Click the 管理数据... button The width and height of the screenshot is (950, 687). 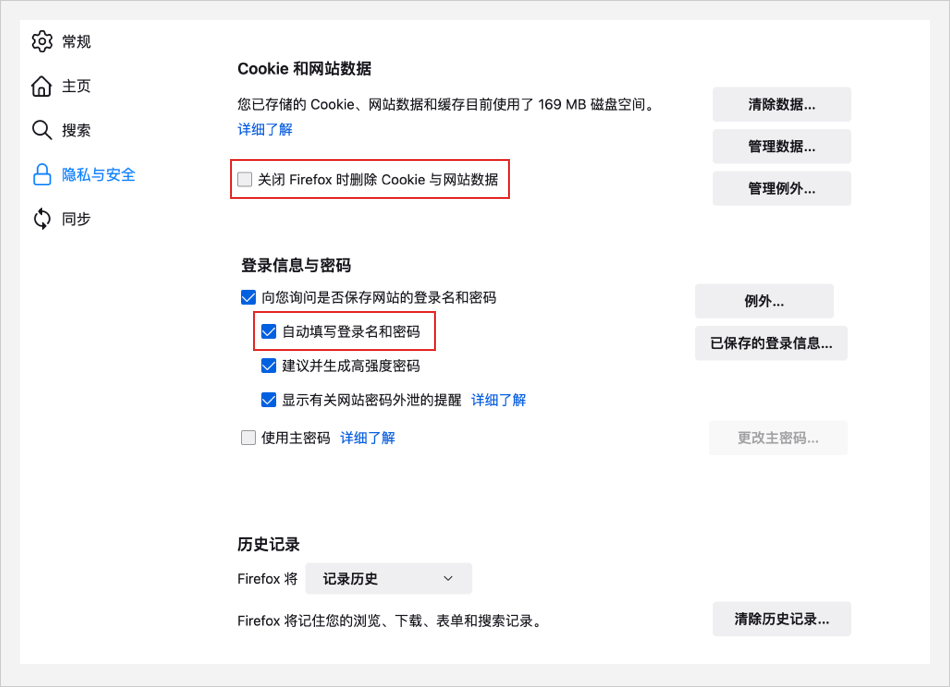click(x=781, y=146)
